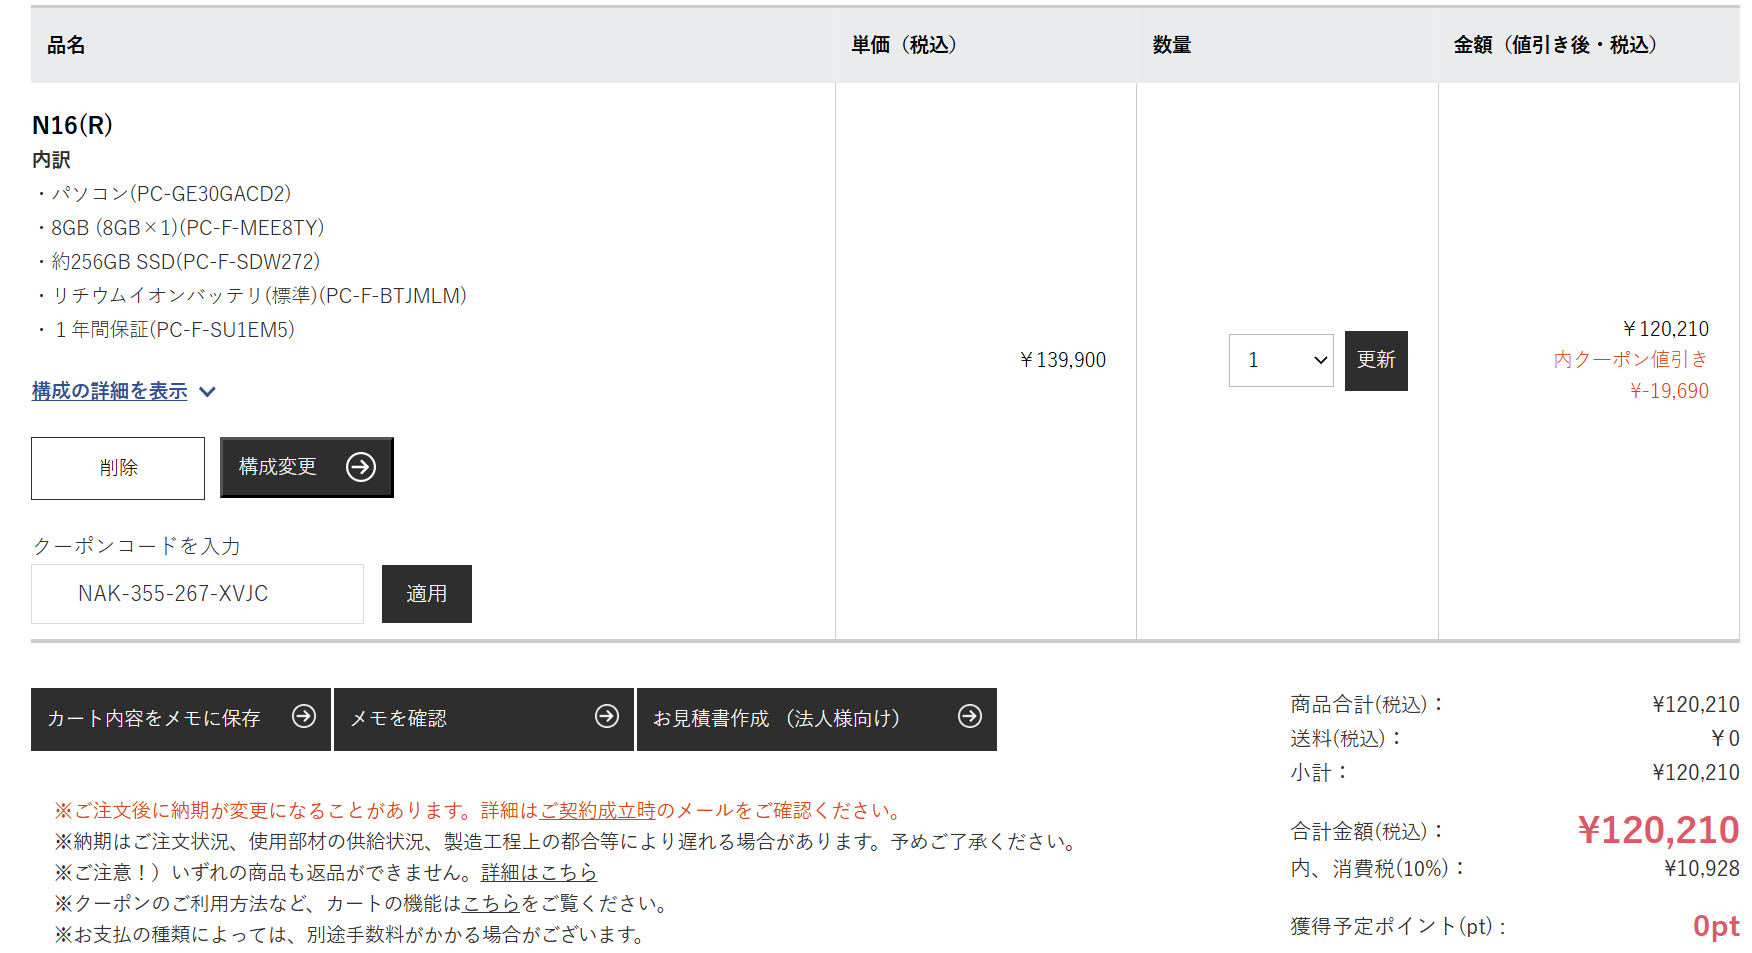Click the 更新 update button

pyautogui.click(x=1376, y=360)
